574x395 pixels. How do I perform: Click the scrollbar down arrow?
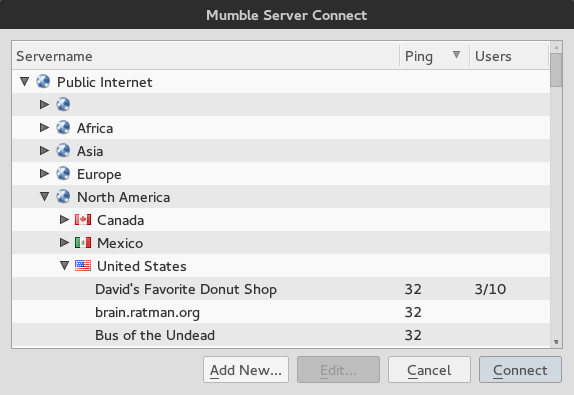pos(556,342)
